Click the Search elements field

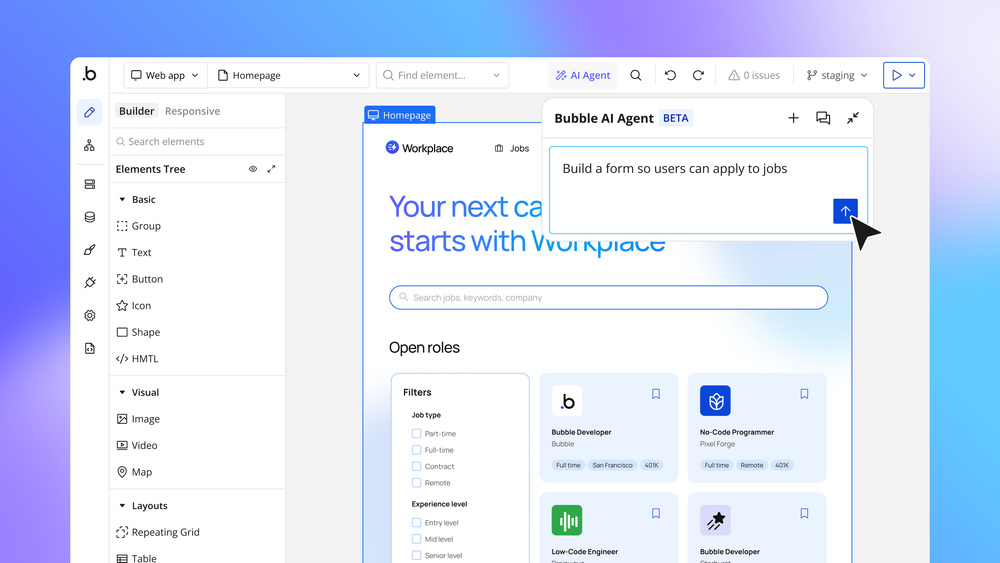pos(197,142)
